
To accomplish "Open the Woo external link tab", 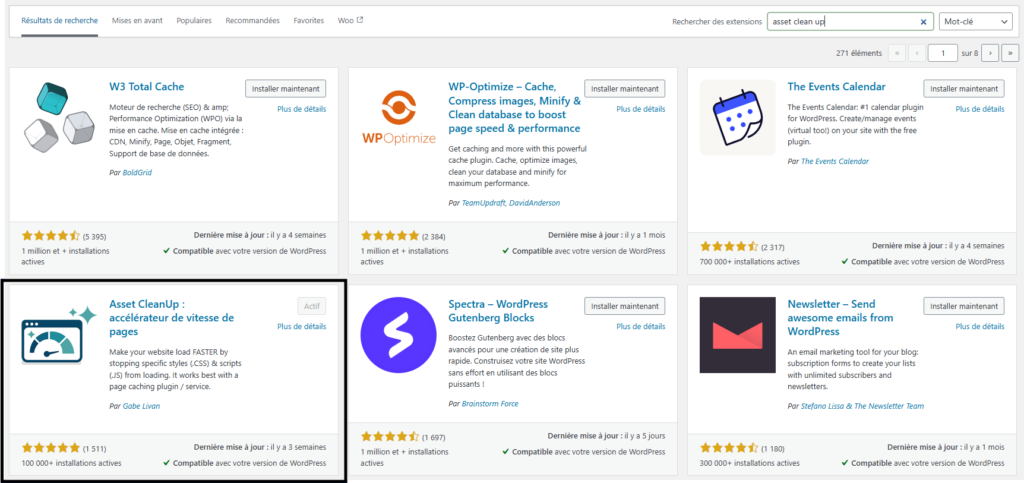I will (350, 20).
